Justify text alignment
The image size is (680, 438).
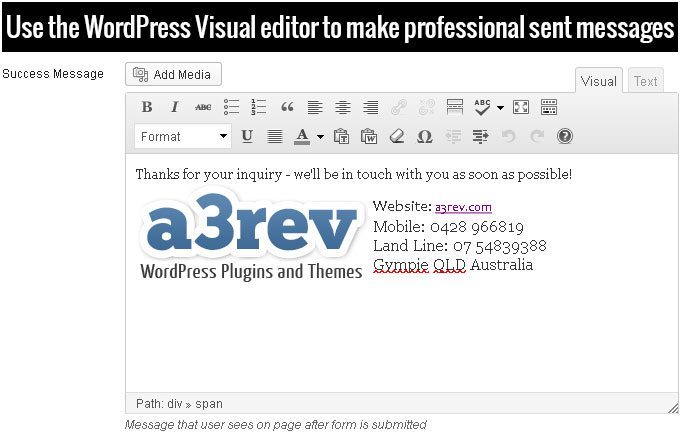(275, 136)
